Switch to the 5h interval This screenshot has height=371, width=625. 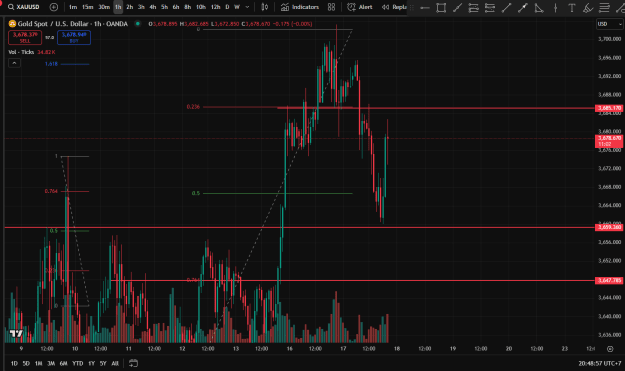click(x=164, y=7)
